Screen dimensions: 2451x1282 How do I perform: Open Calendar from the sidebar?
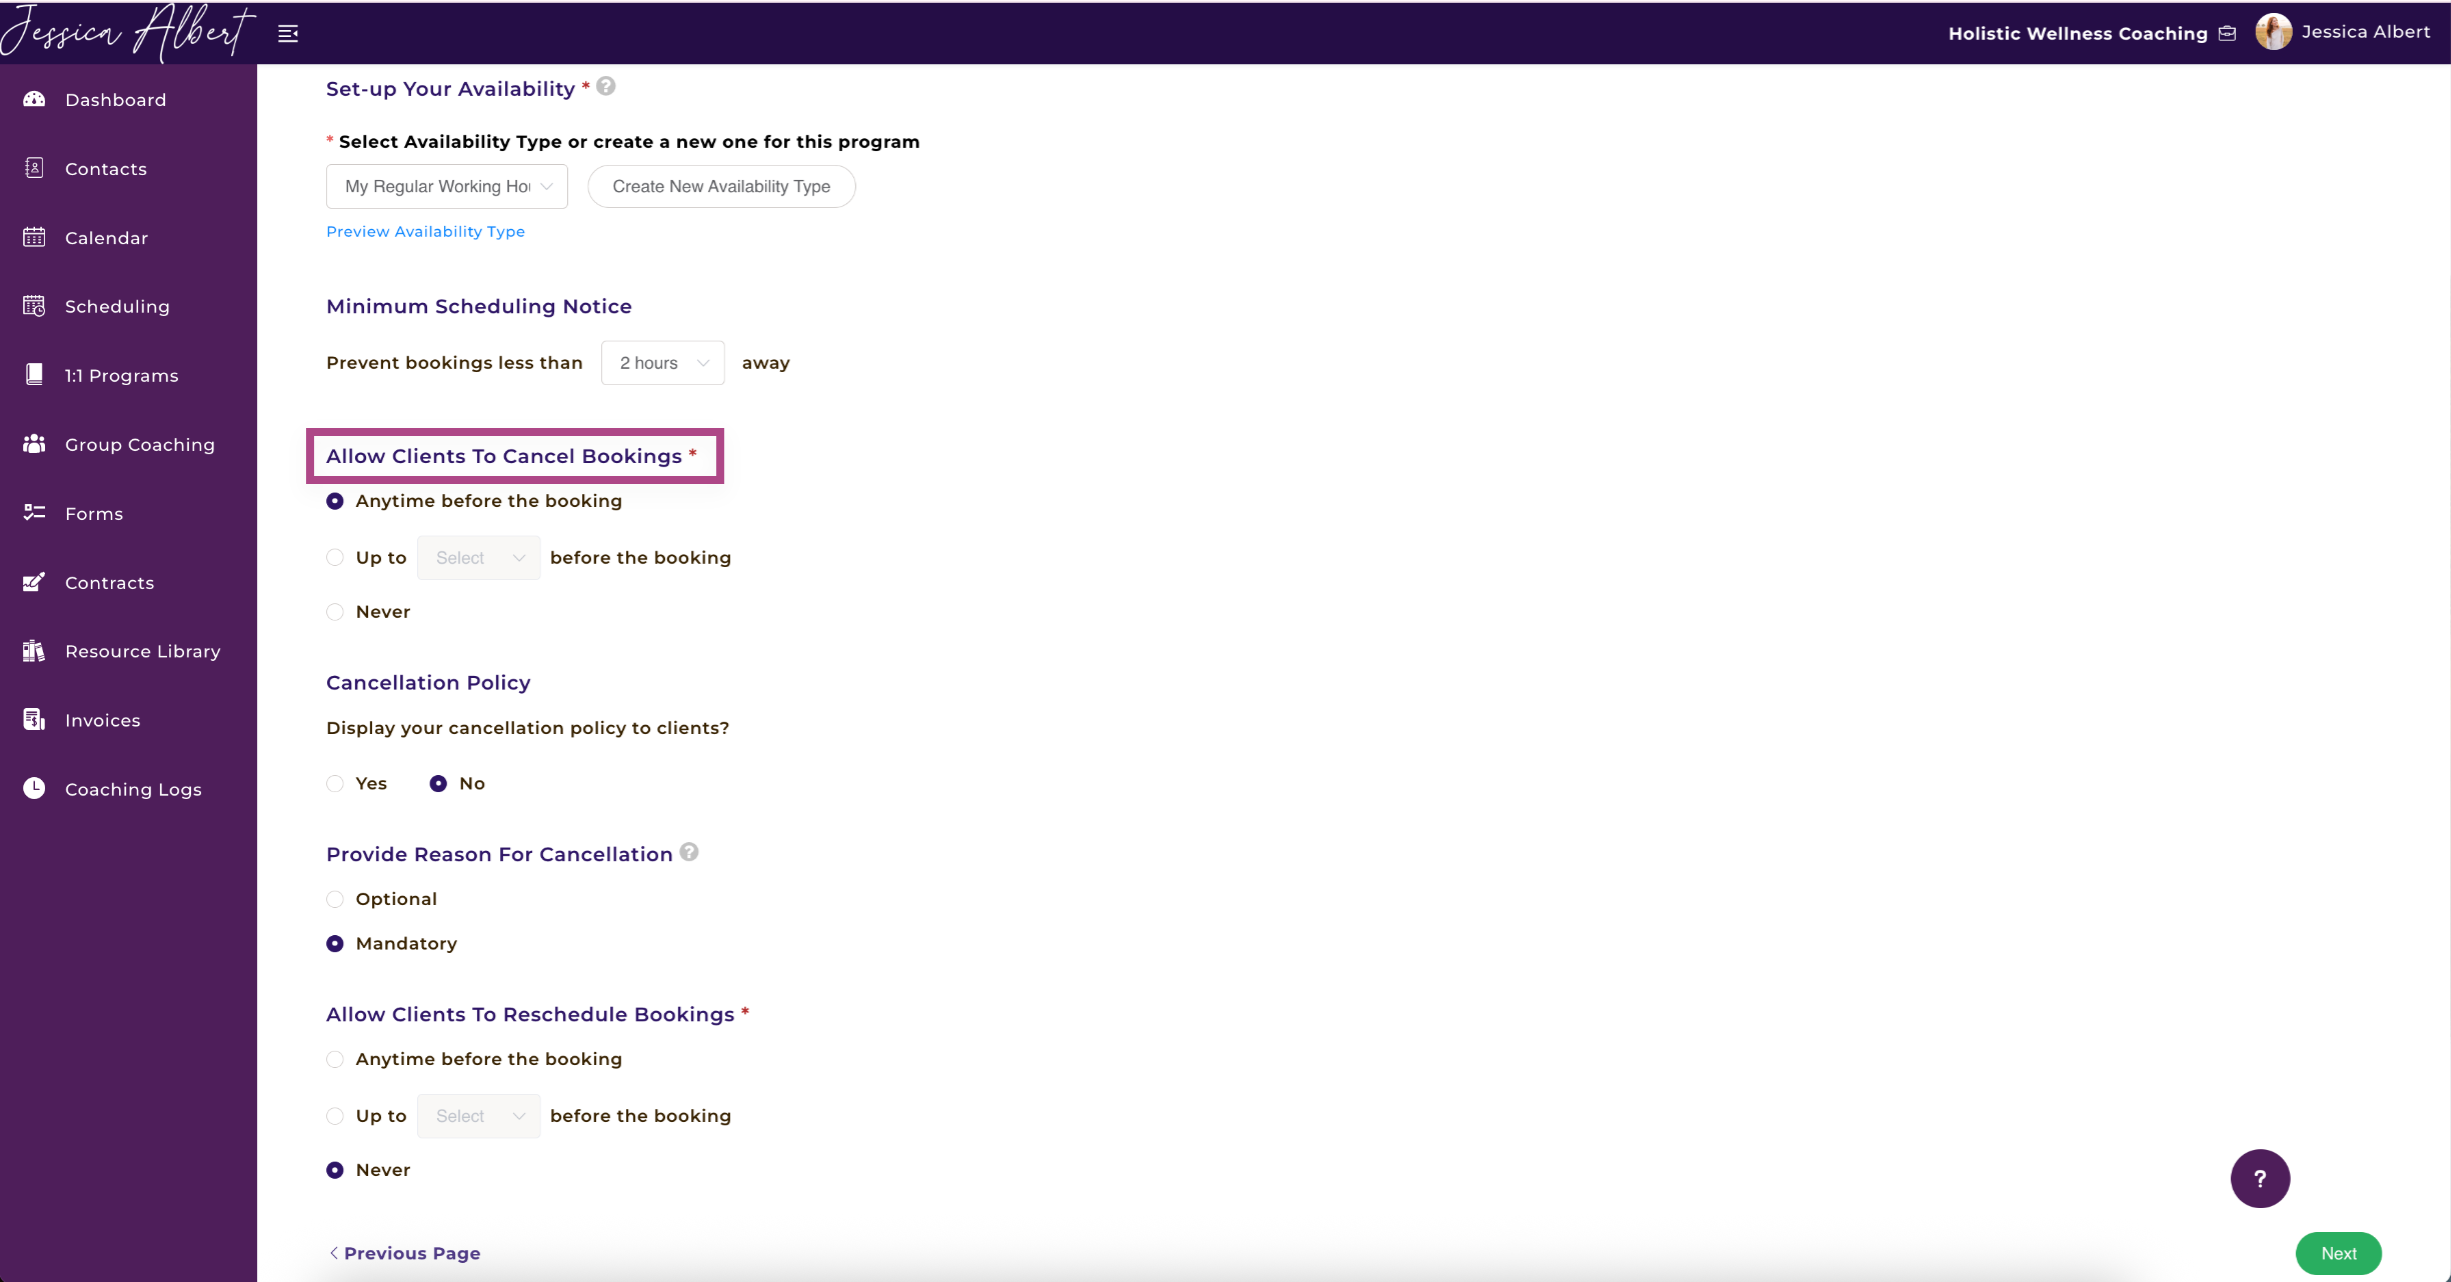coord(107,238)
